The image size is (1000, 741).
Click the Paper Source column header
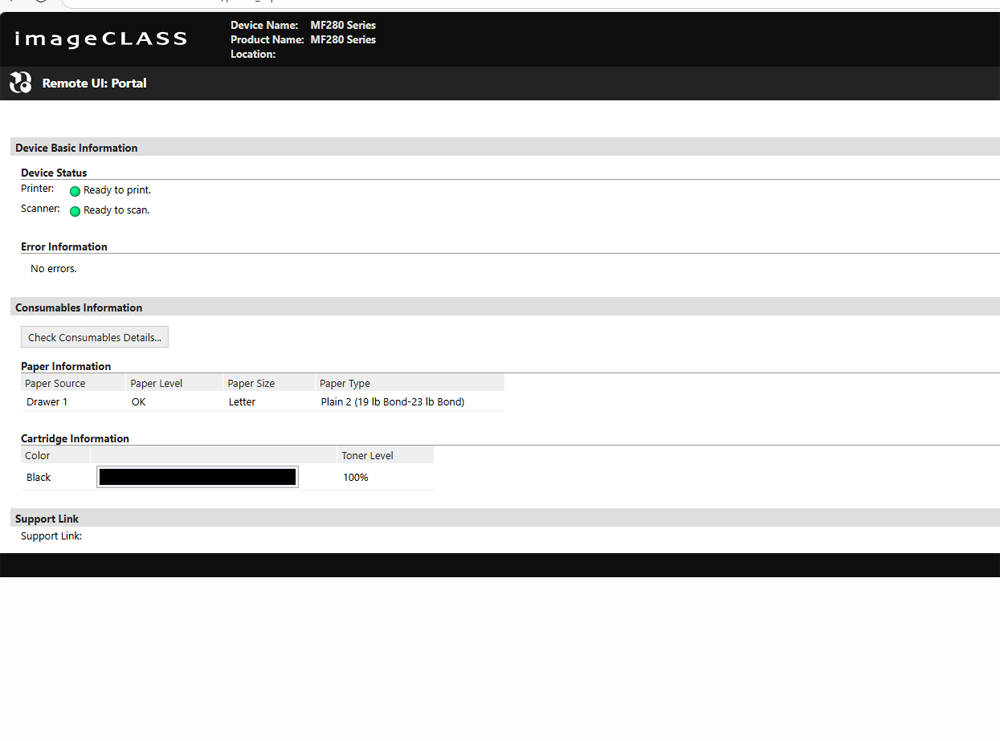56,383
